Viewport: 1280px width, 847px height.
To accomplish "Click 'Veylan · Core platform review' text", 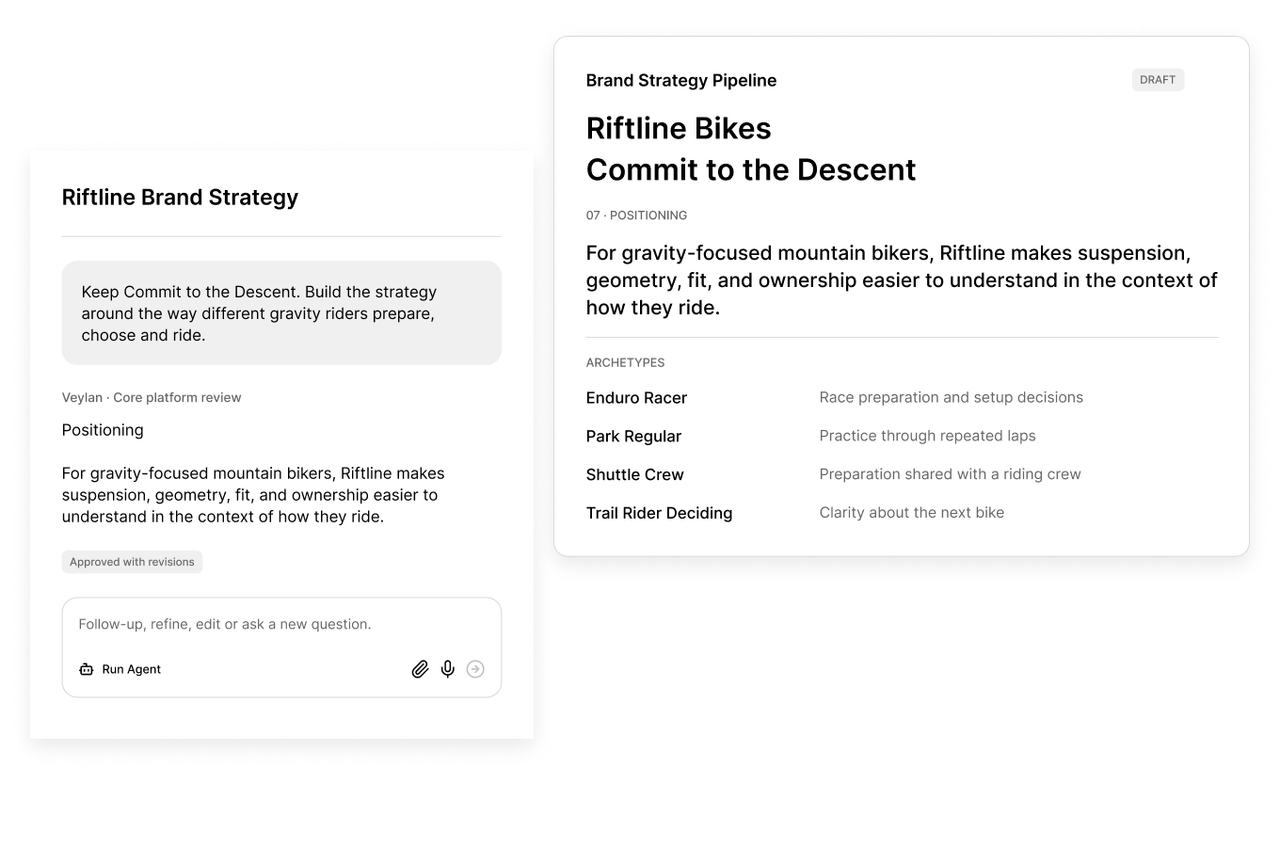I will pos(151,397).
